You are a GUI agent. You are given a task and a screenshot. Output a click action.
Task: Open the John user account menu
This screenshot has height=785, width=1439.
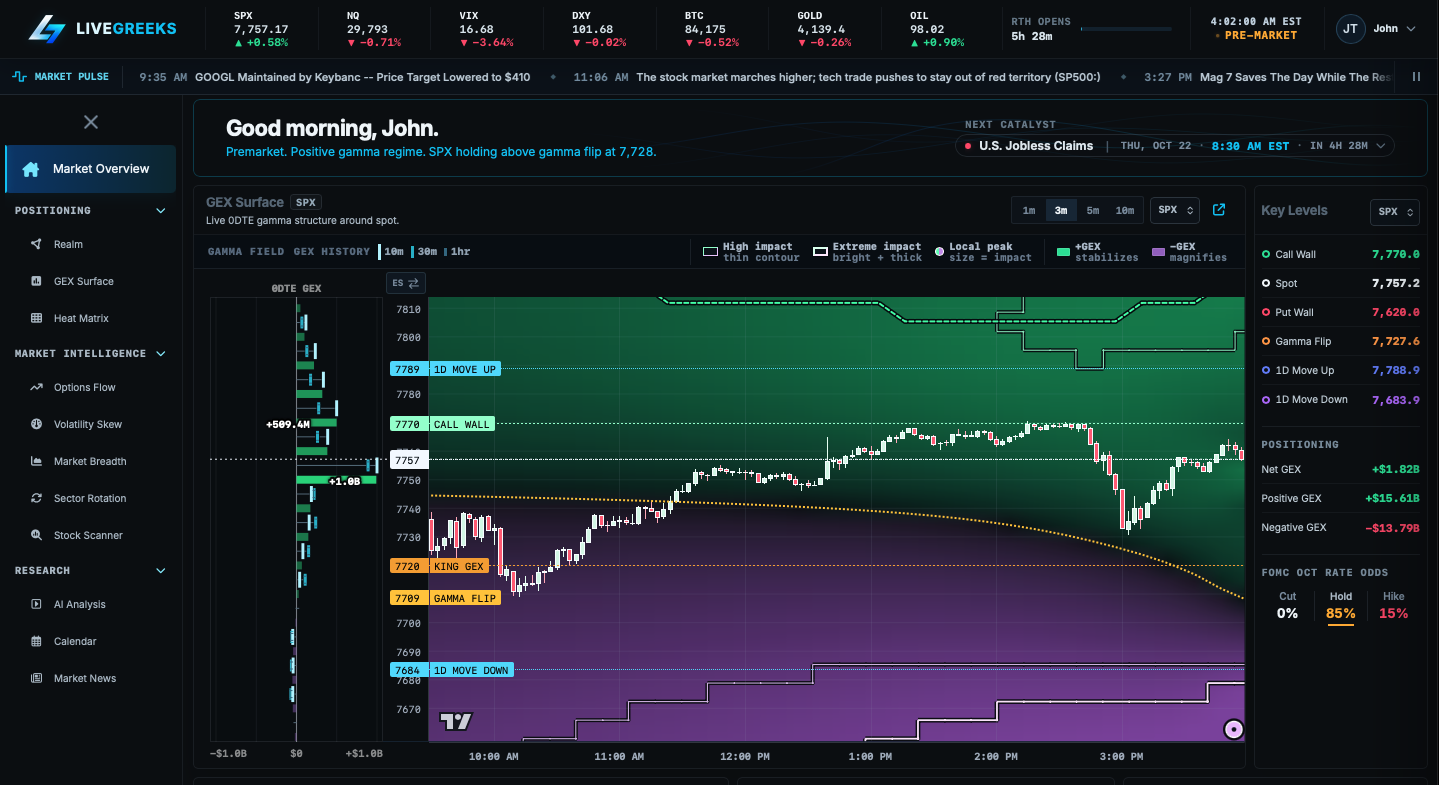coord(1377,29)
